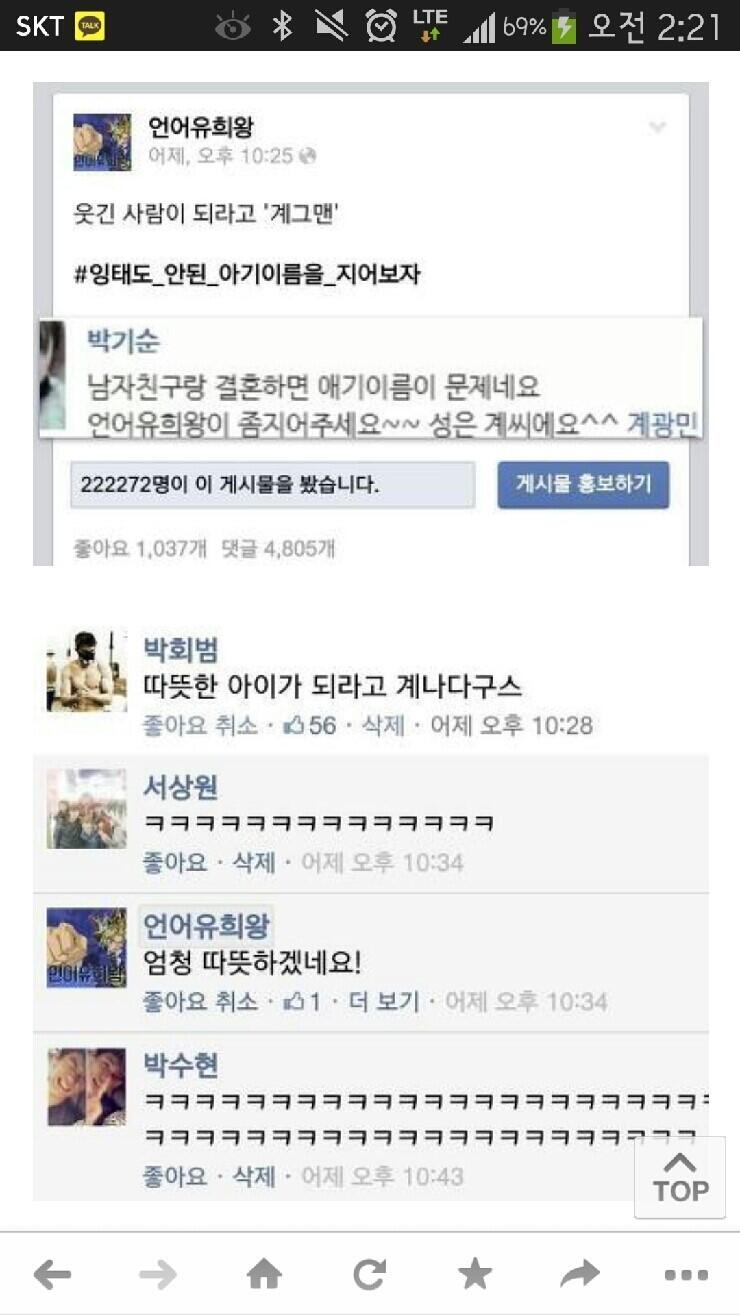
Task: Tap the browser back arrow
Action: [52, 1274]
